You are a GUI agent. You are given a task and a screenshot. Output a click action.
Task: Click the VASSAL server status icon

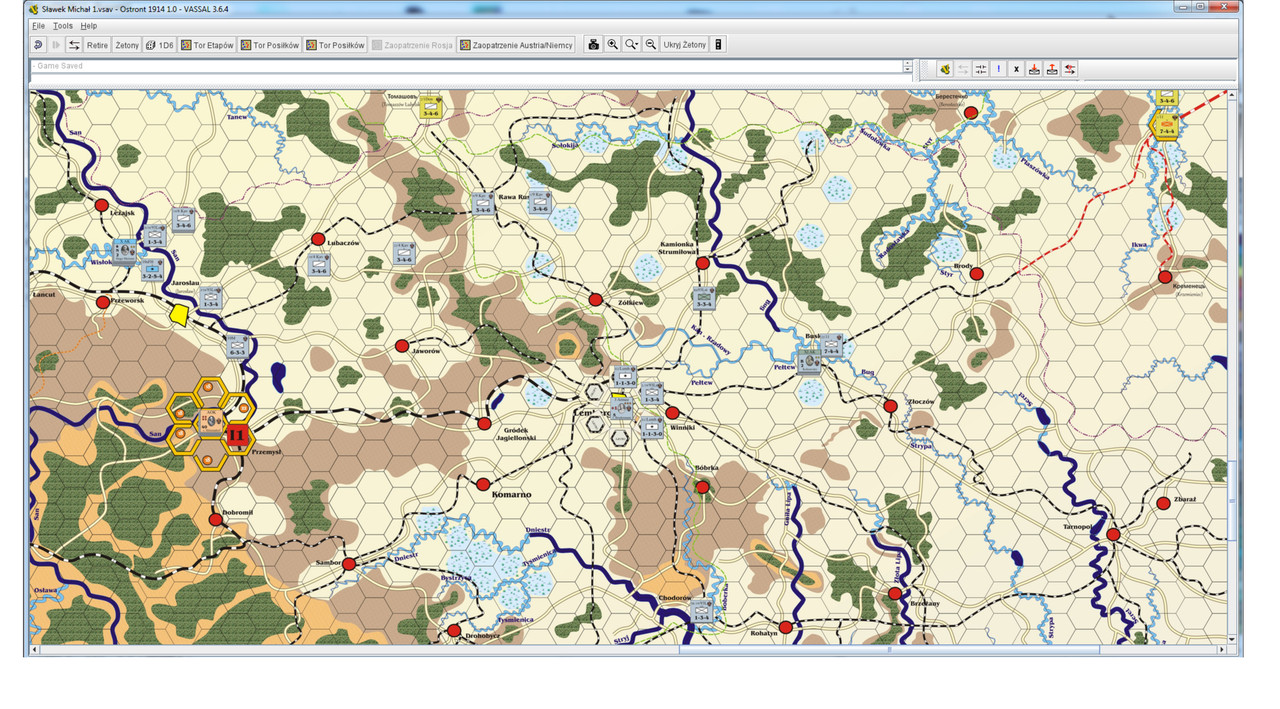(944, 69)
